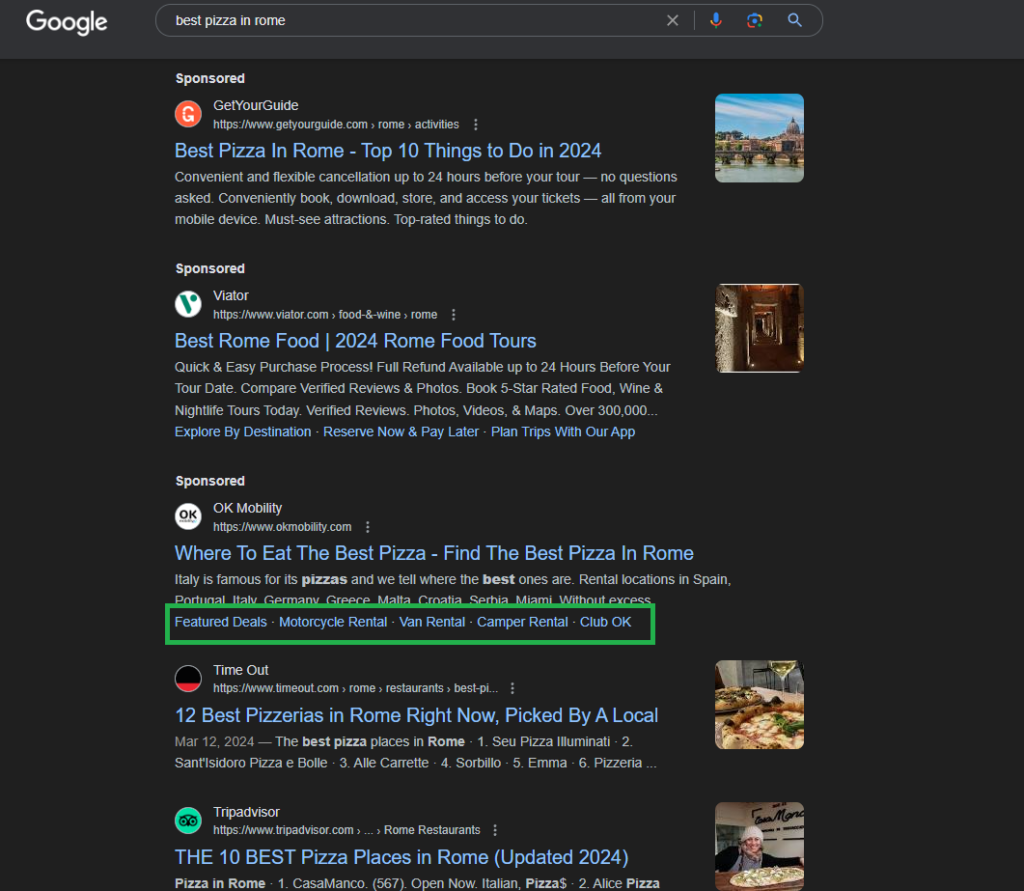Image resolution: width=1024 pixels, height=891 pixels.
Task: Open the options menu for OK Mobility result
Action: point(368,526)
